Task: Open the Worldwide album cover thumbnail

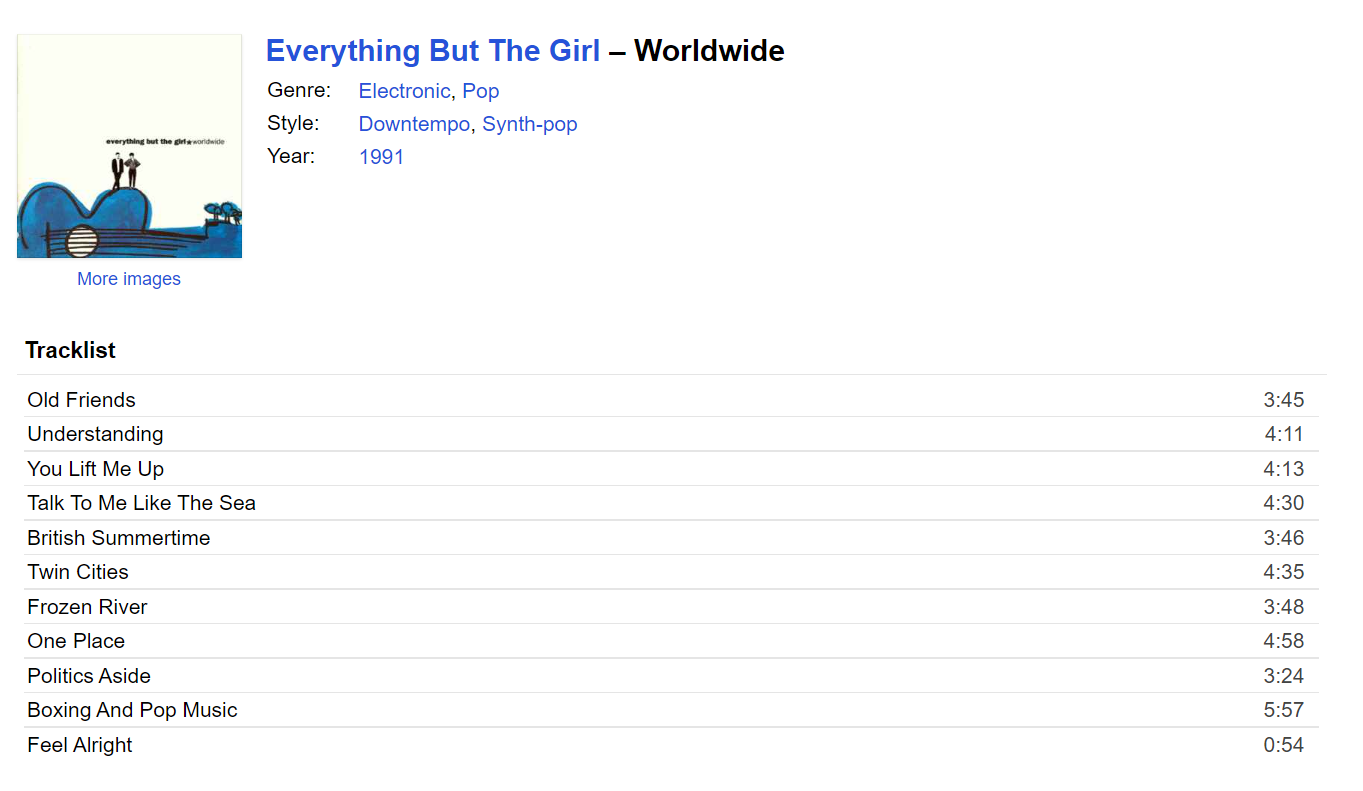Action: 129,146
